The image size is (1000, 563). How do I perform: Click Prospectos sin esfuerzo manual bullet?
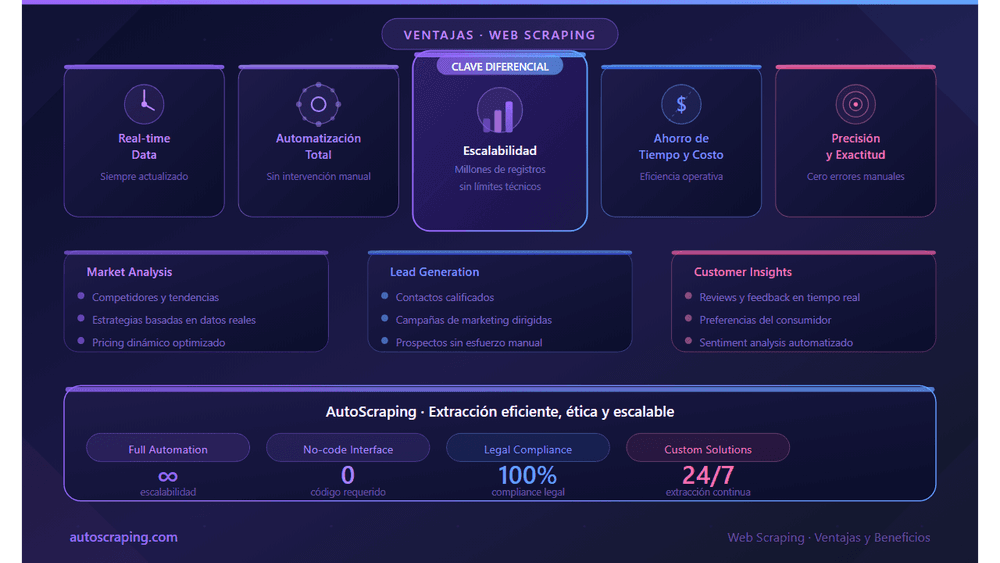coord(469,342)
